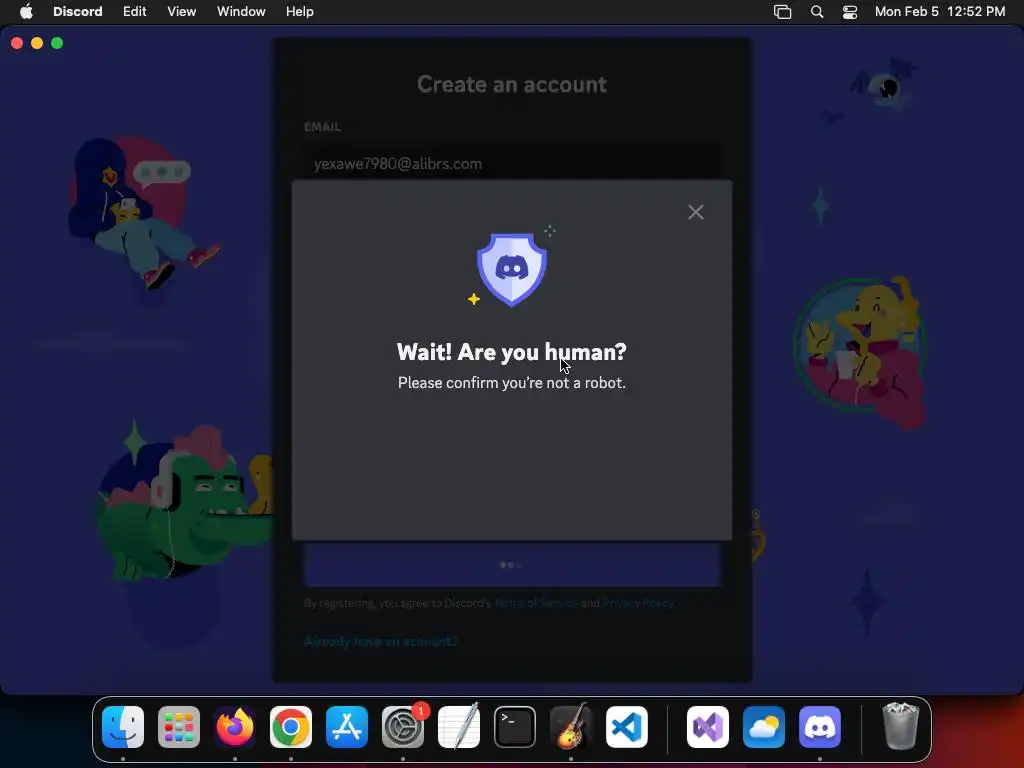The image size is (1024, 768).
Task: Open the Terms of Service link
Action: click(536, 603)
